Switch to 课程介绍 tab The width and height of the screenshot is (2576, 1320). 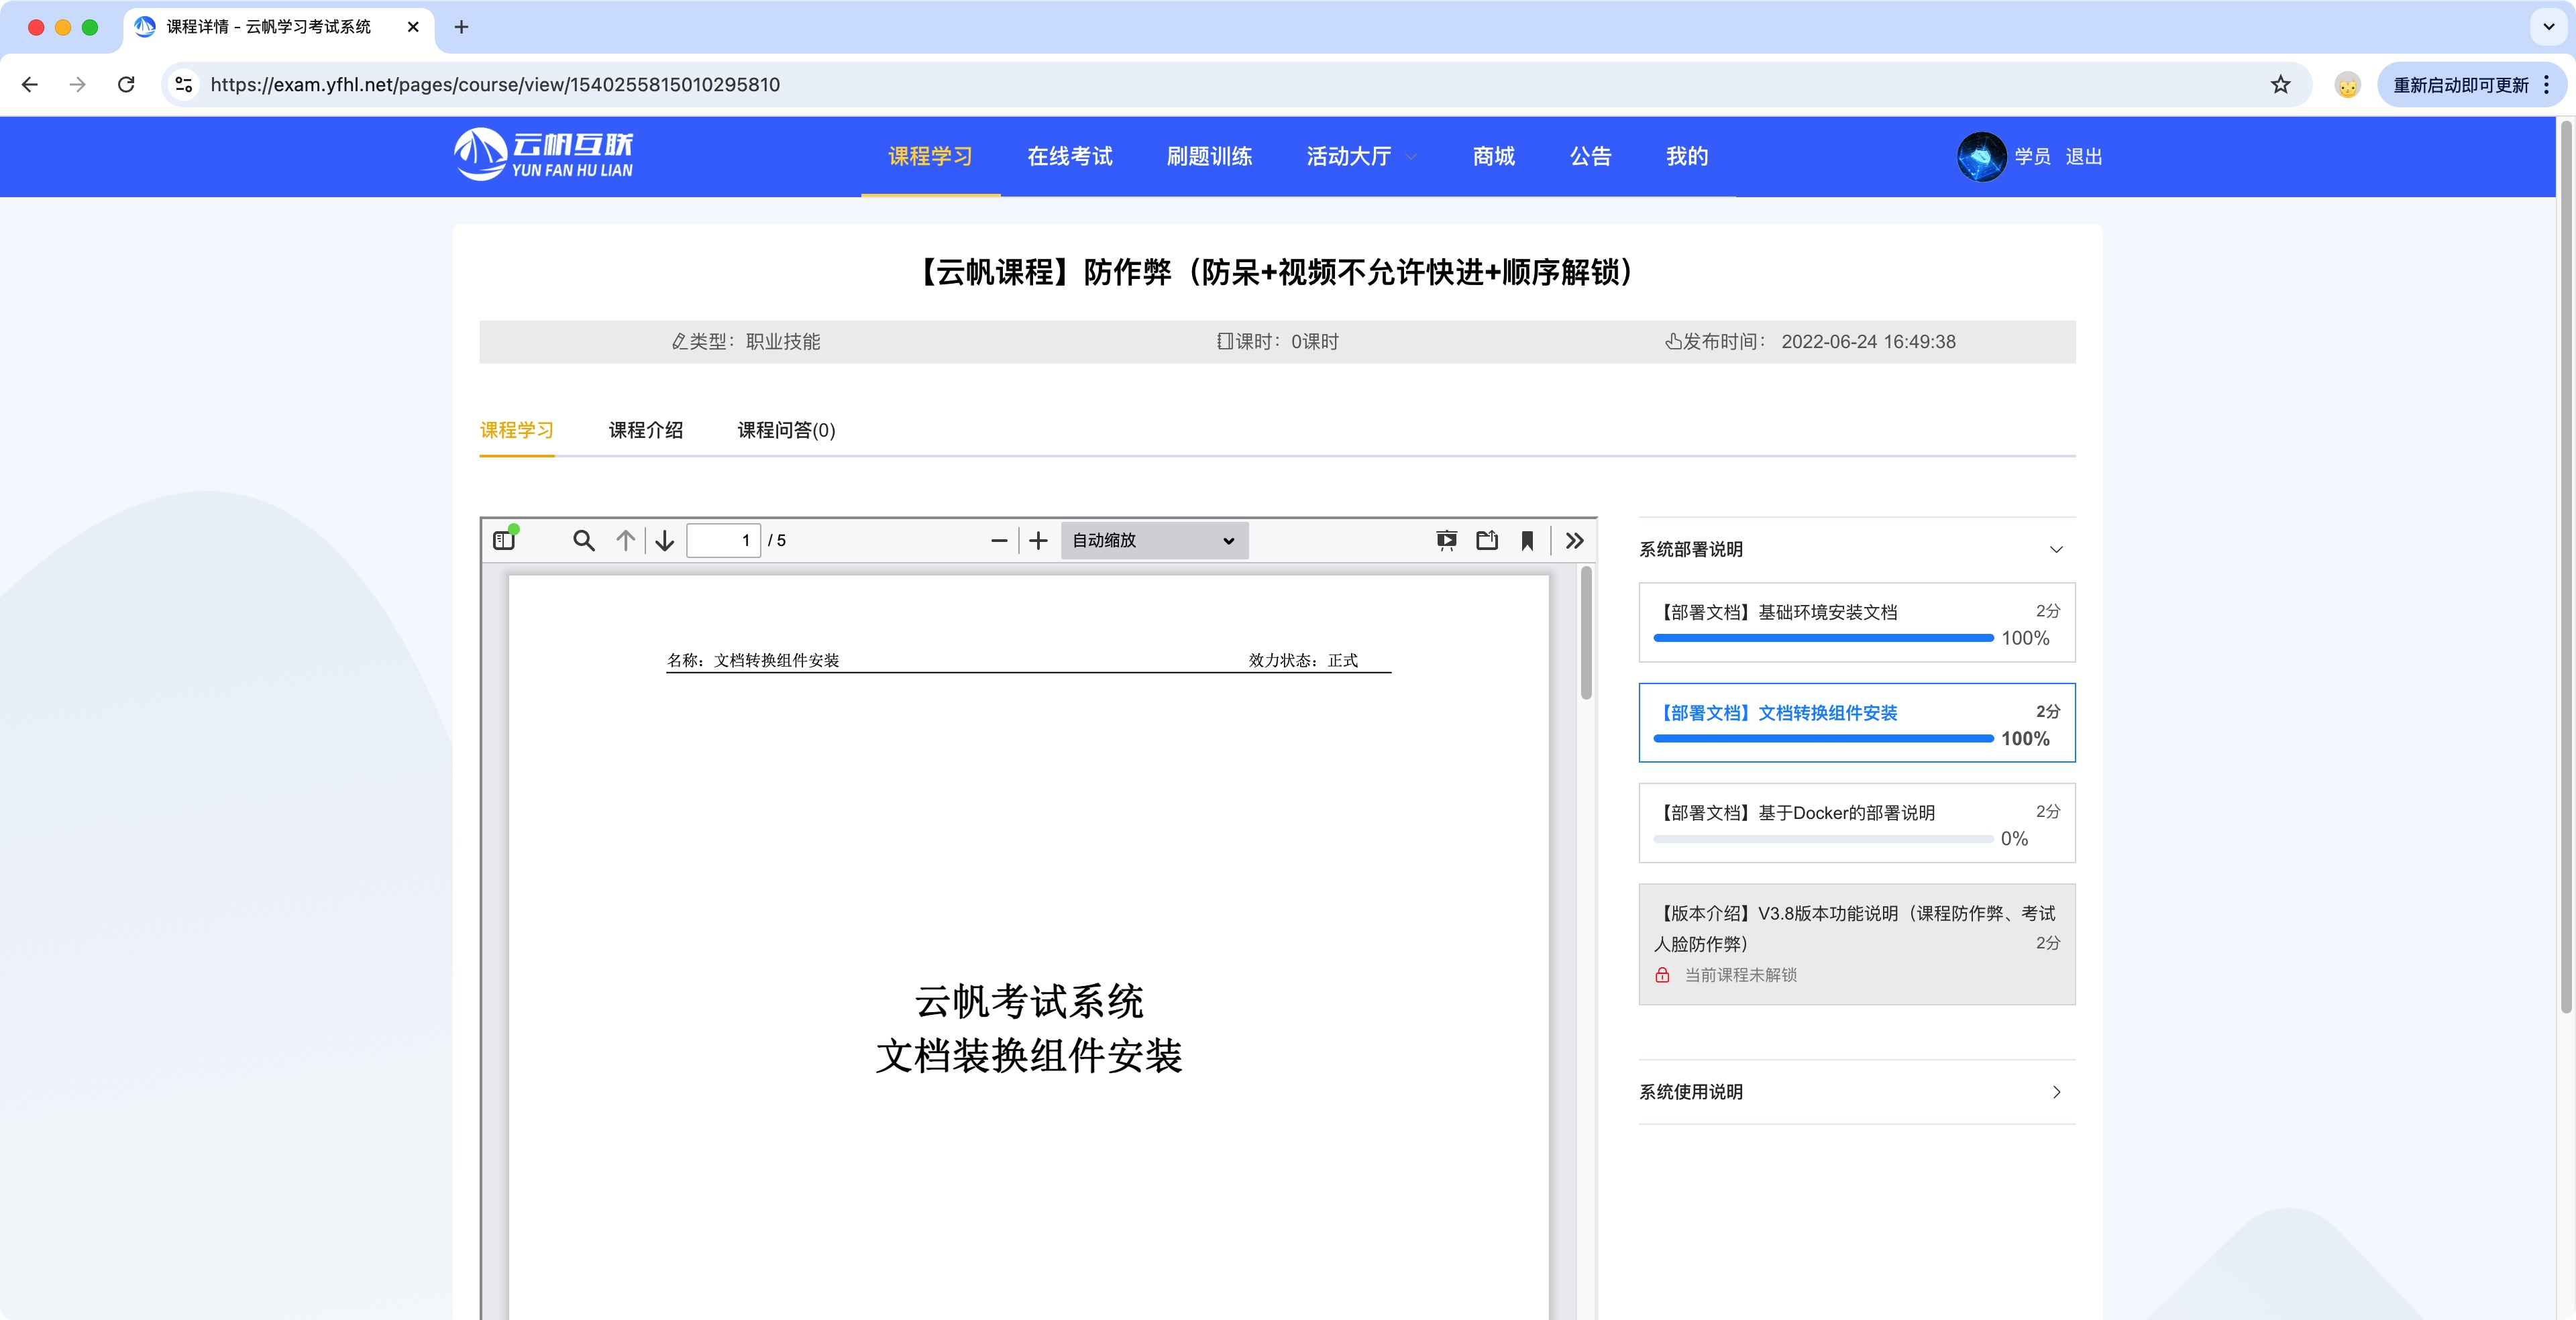click(646, 430)
